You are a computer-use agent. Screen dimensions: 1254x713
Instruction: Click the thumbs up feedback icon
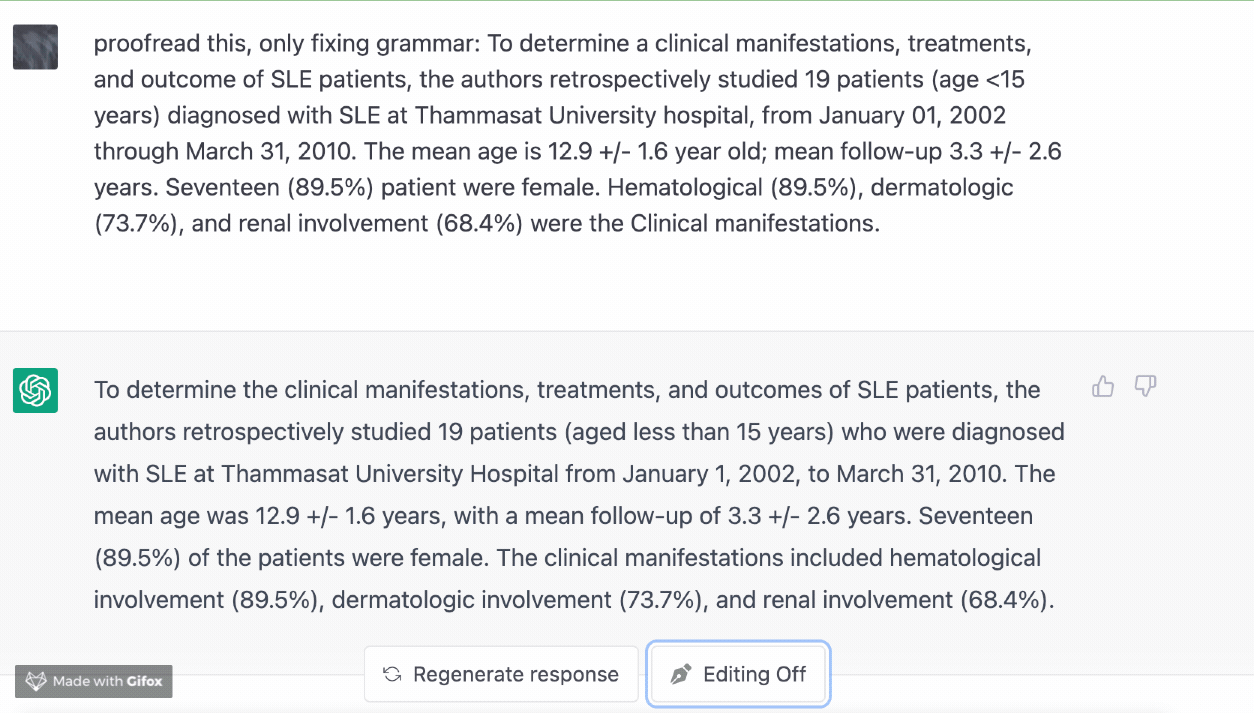coord(1103,387)
